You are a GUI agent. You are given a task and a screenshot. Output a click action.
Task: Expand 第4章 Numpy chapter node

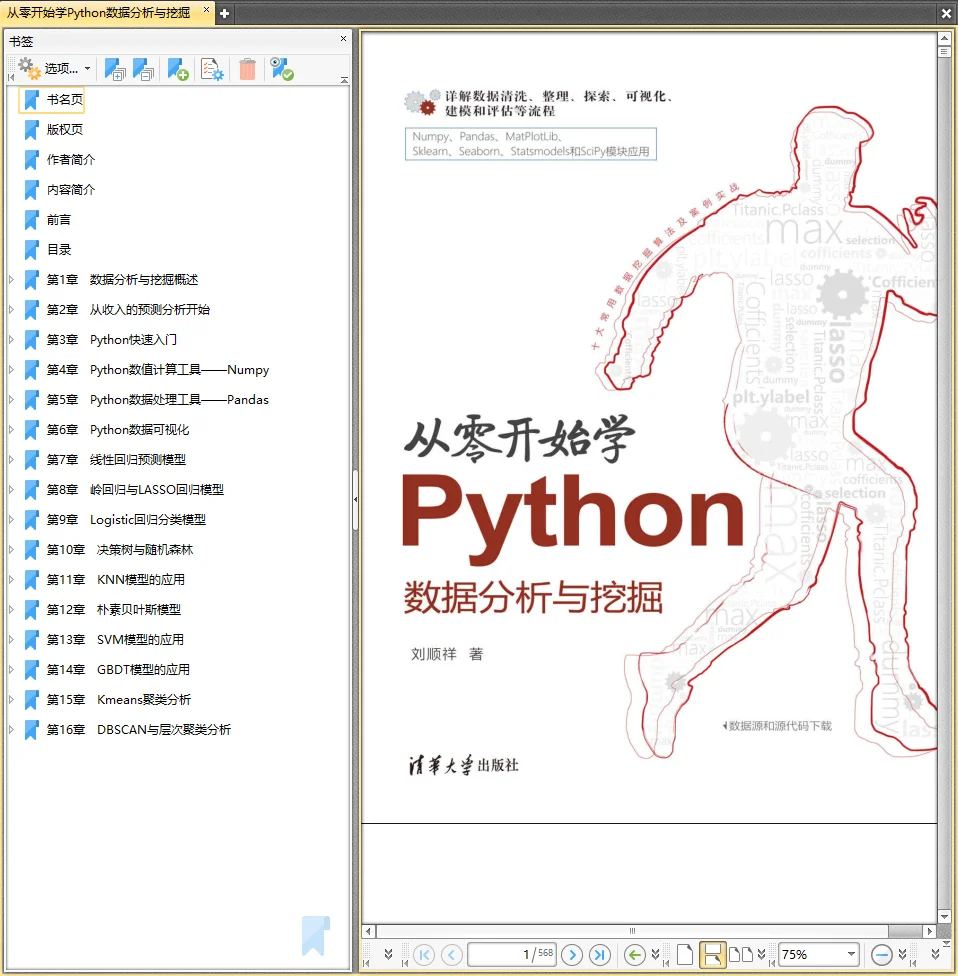click(11, 370)
